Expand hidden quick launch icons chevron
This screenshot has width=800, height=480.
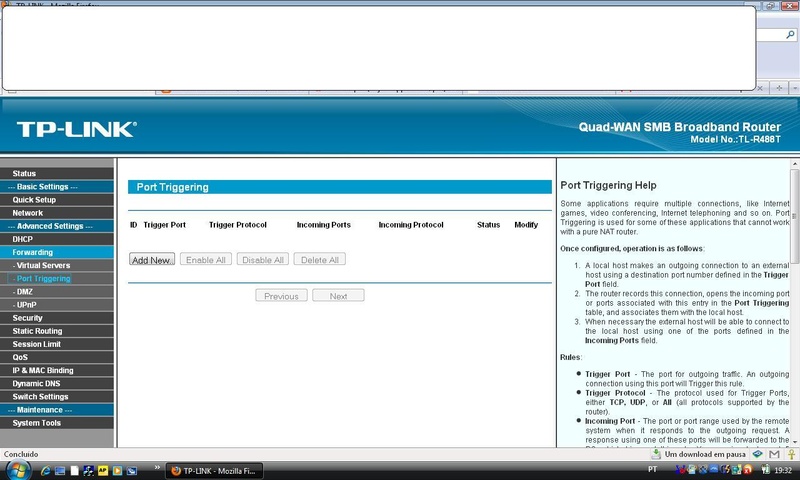point(157,467)
